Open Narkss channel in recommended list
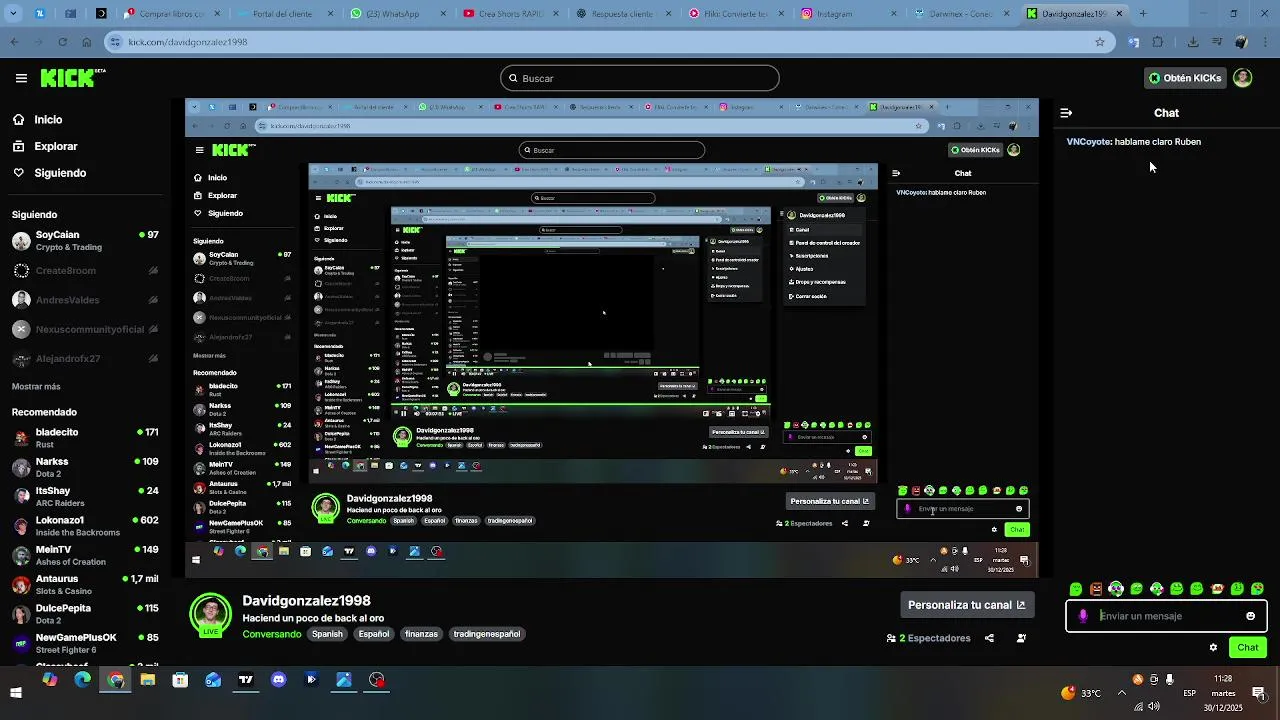This screenshot has height=720, width=1280. [84, 467]
